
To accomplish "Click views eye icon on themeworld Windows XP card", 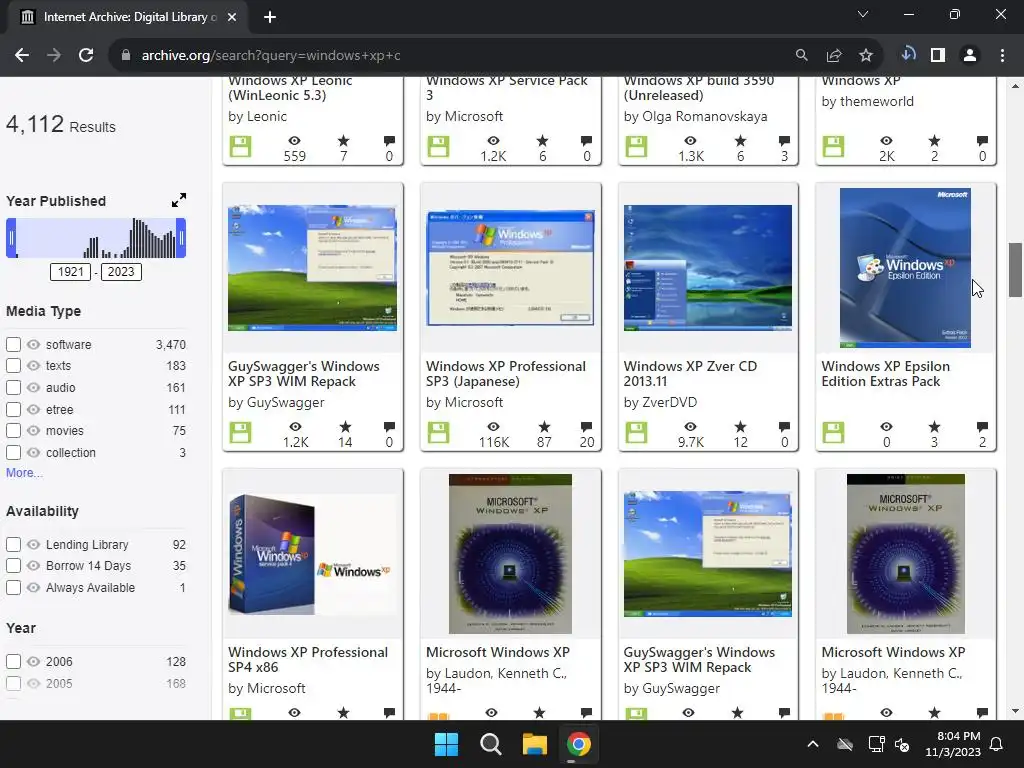I will (886, 140).
